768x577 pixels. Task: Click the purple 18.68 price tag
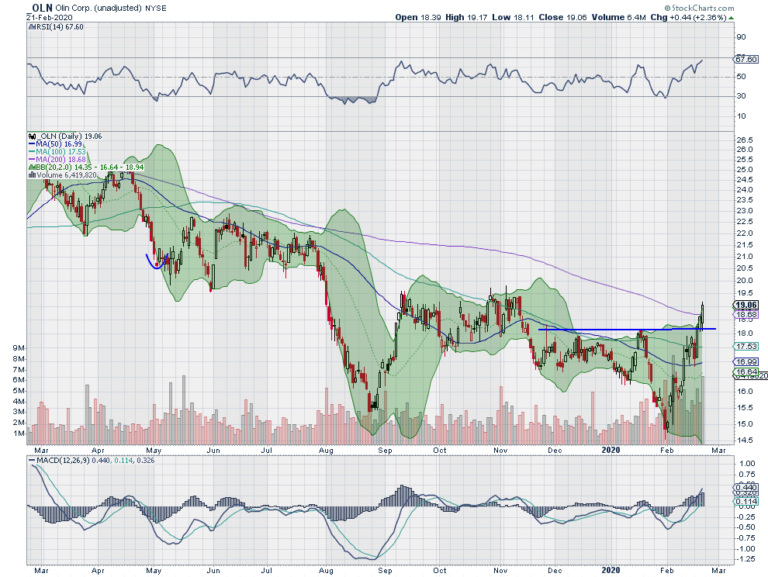746,314
